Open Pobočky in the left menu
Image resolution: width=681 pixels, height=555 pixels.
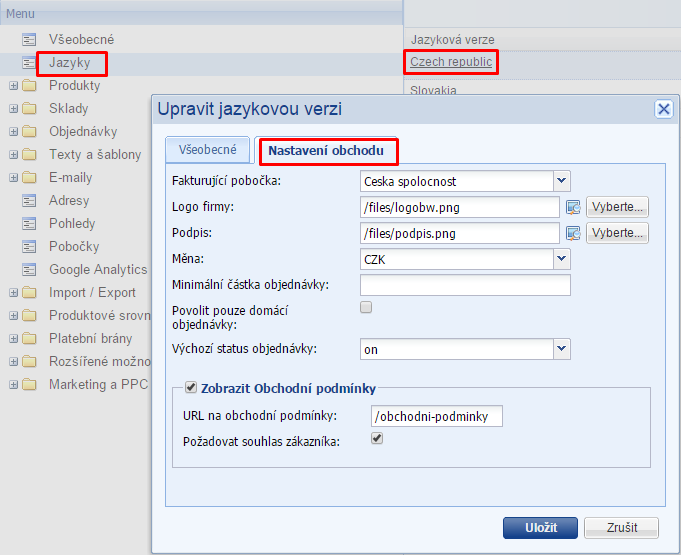coord(74,247)
